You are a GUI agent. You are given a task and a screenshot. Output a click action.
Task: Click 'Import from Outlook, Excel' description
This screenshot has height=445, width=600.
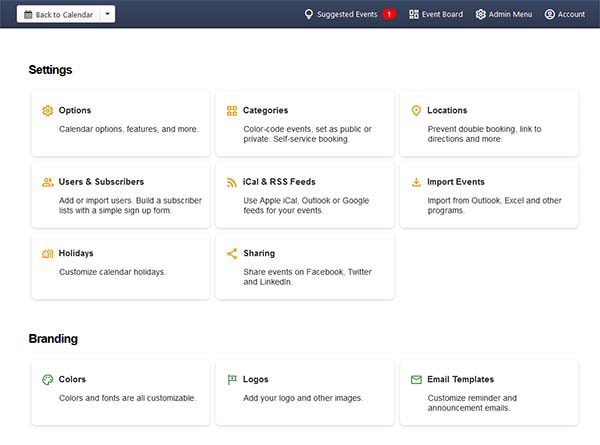494,206
